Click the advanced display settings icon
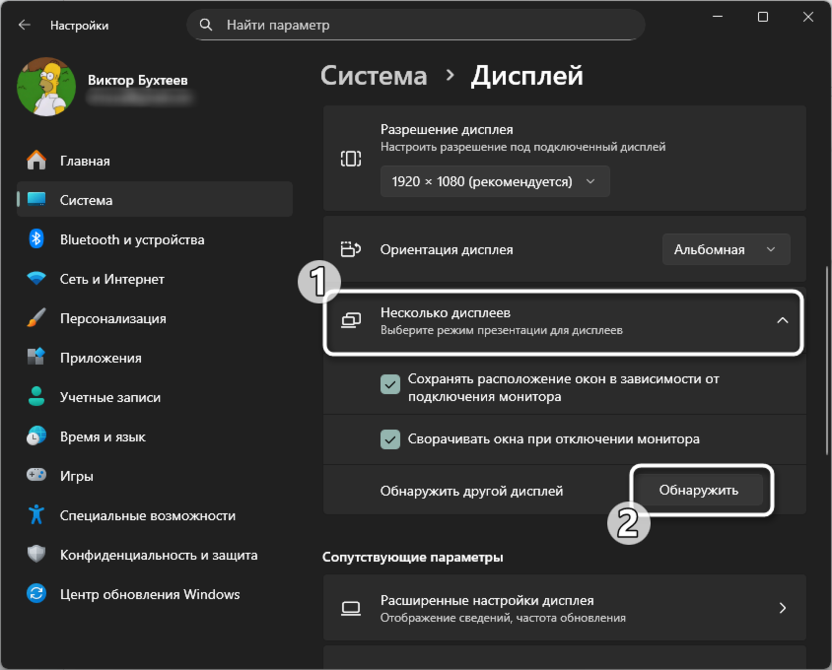Viewport: 832px width, 670px height. tap(352, 607)
